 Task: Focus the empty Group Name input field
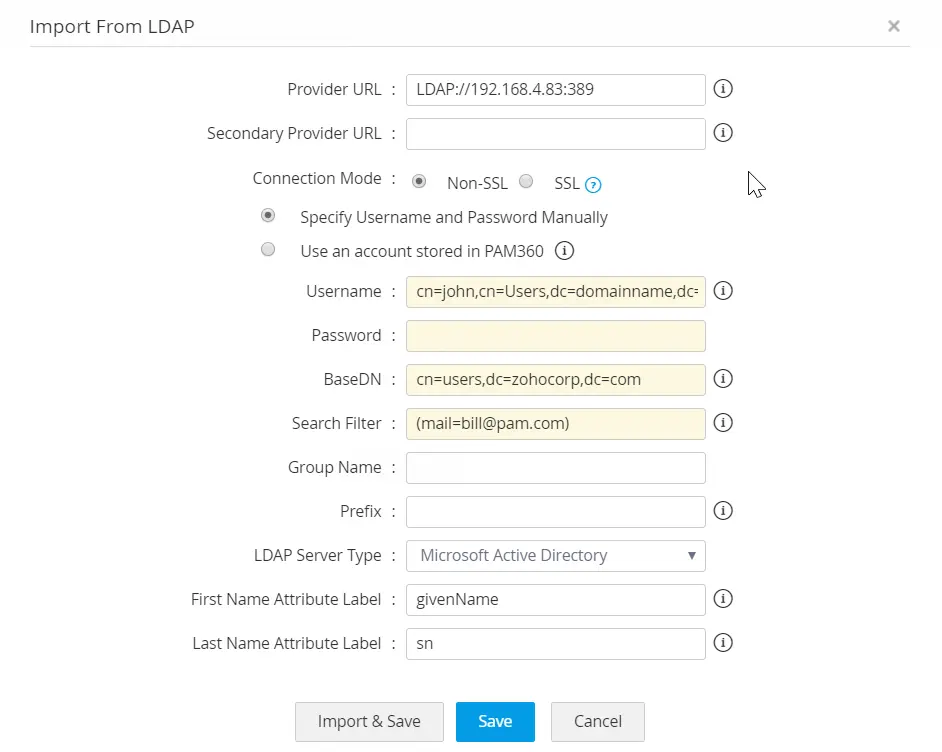coord(555,467)
